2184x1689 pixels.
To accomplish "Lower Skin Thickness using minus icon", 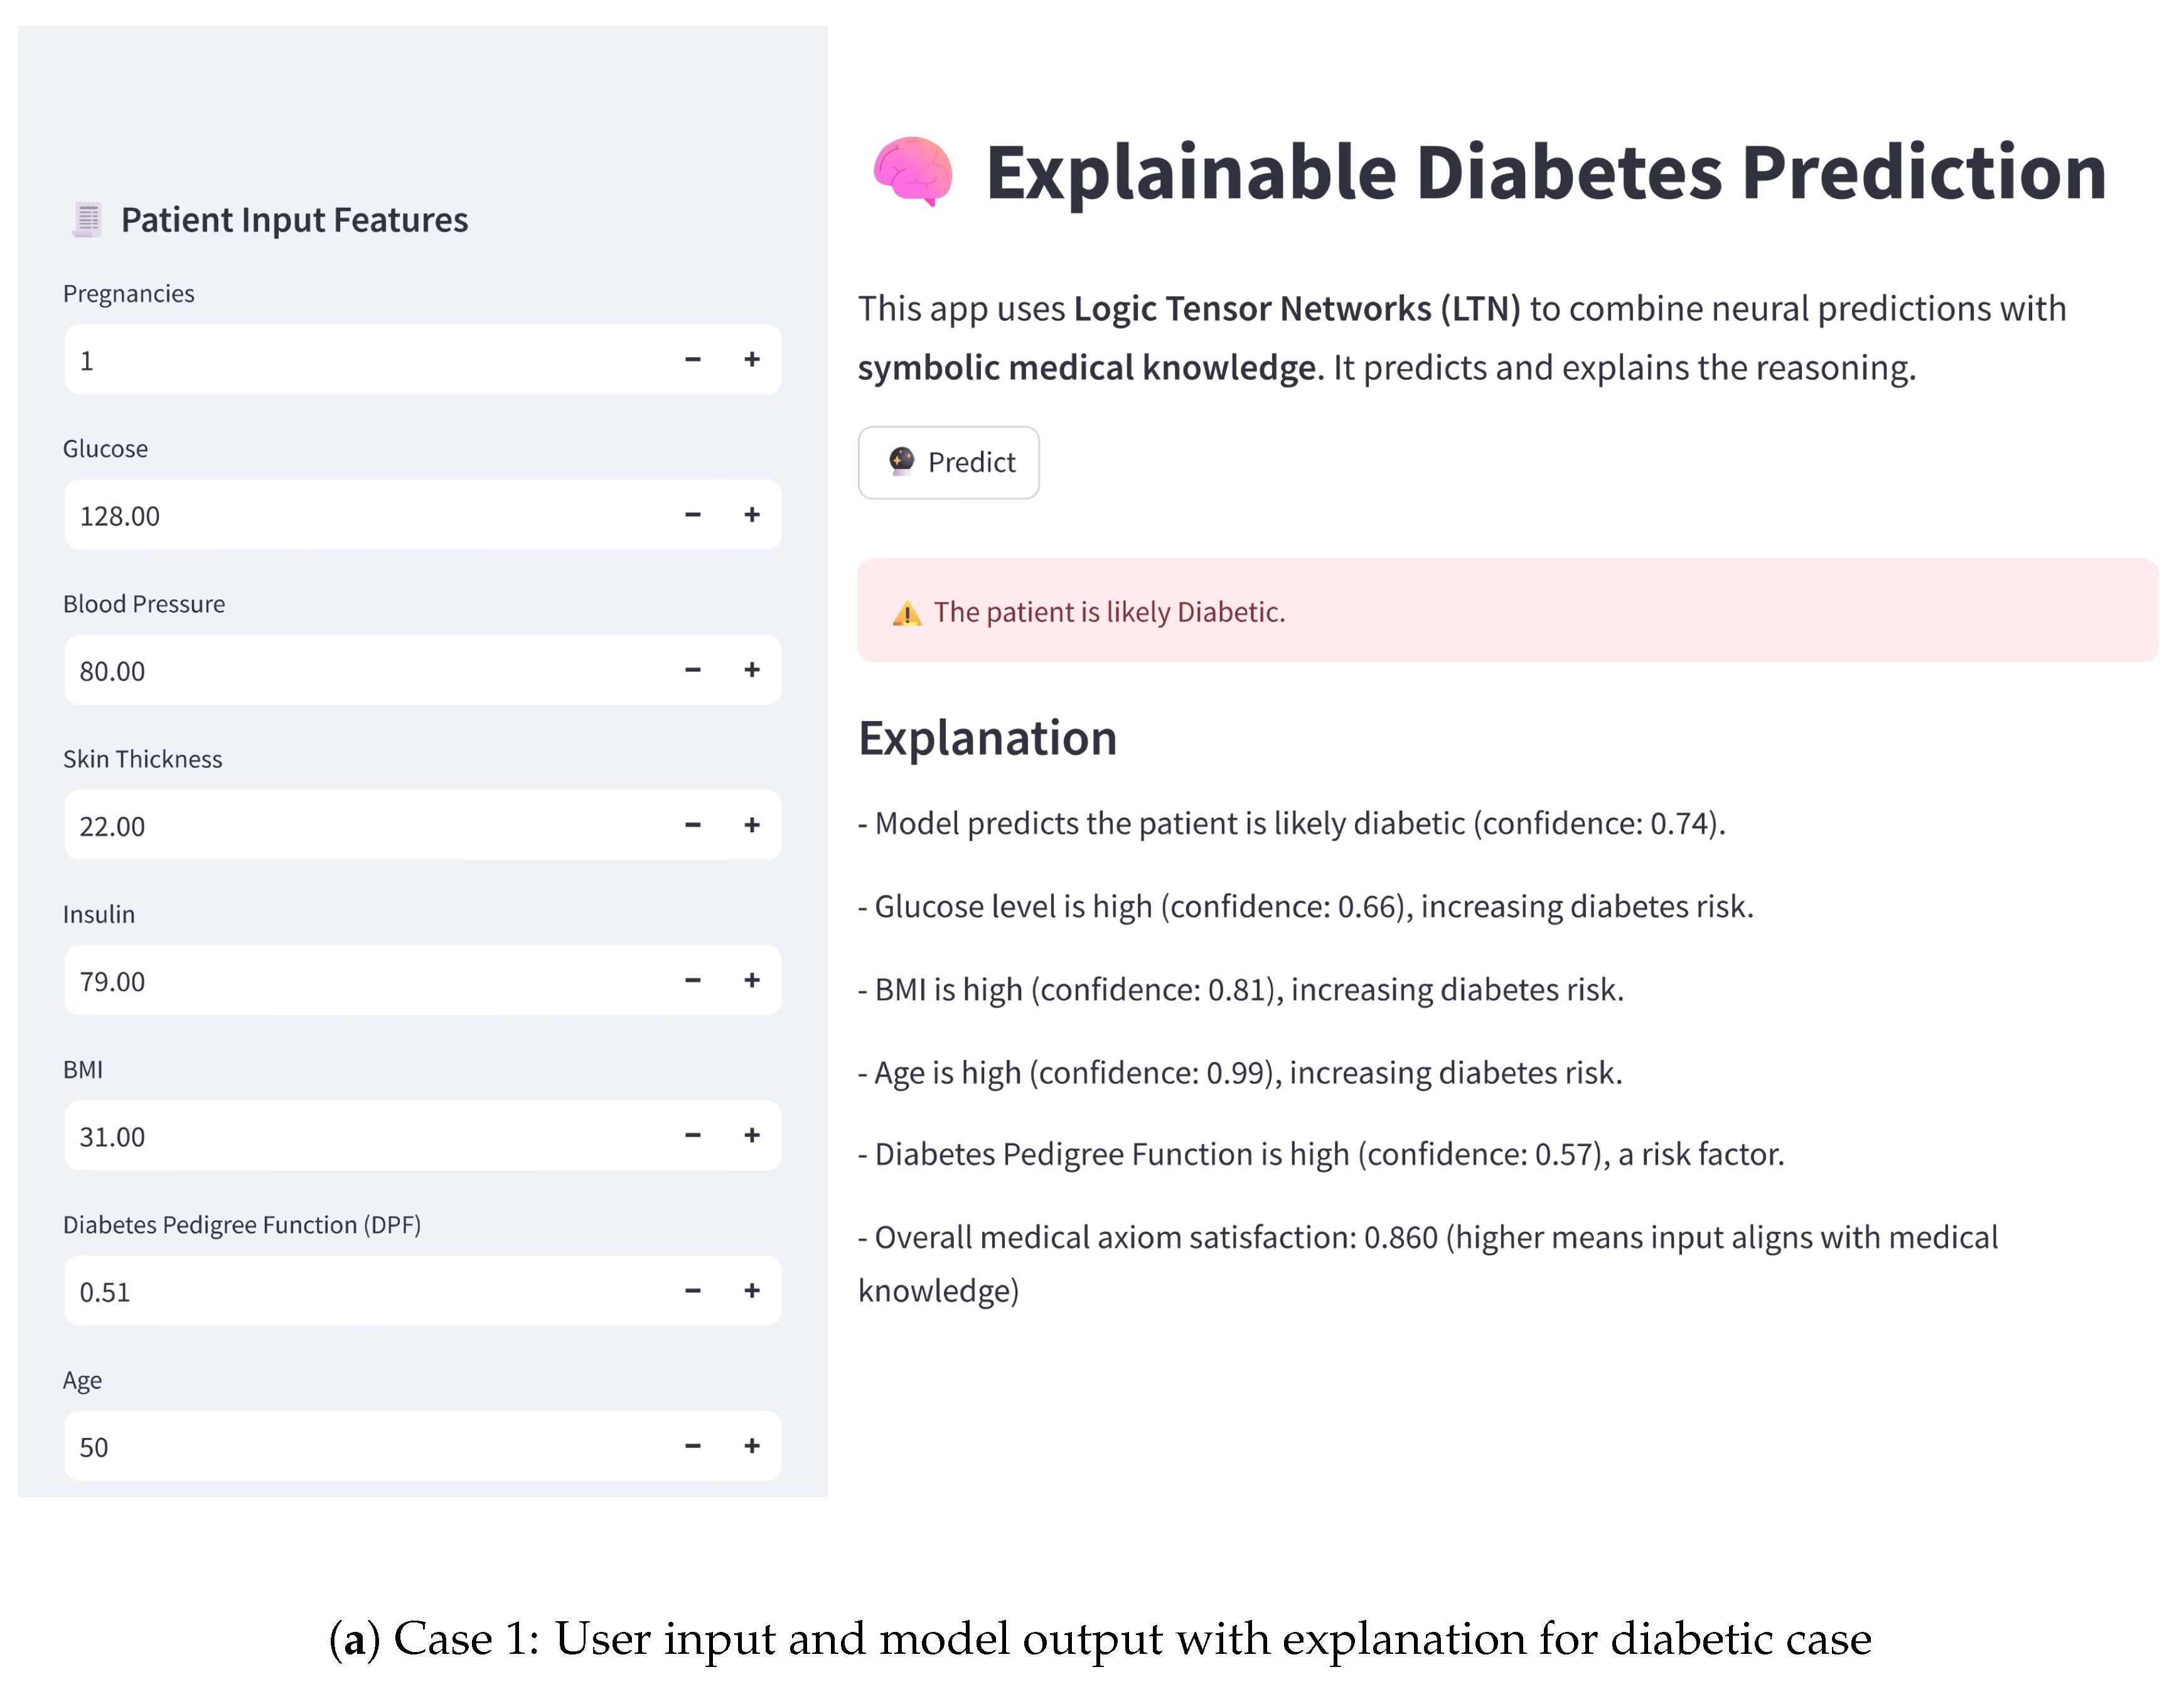I will pyautogui.click(x=692, y=825).
